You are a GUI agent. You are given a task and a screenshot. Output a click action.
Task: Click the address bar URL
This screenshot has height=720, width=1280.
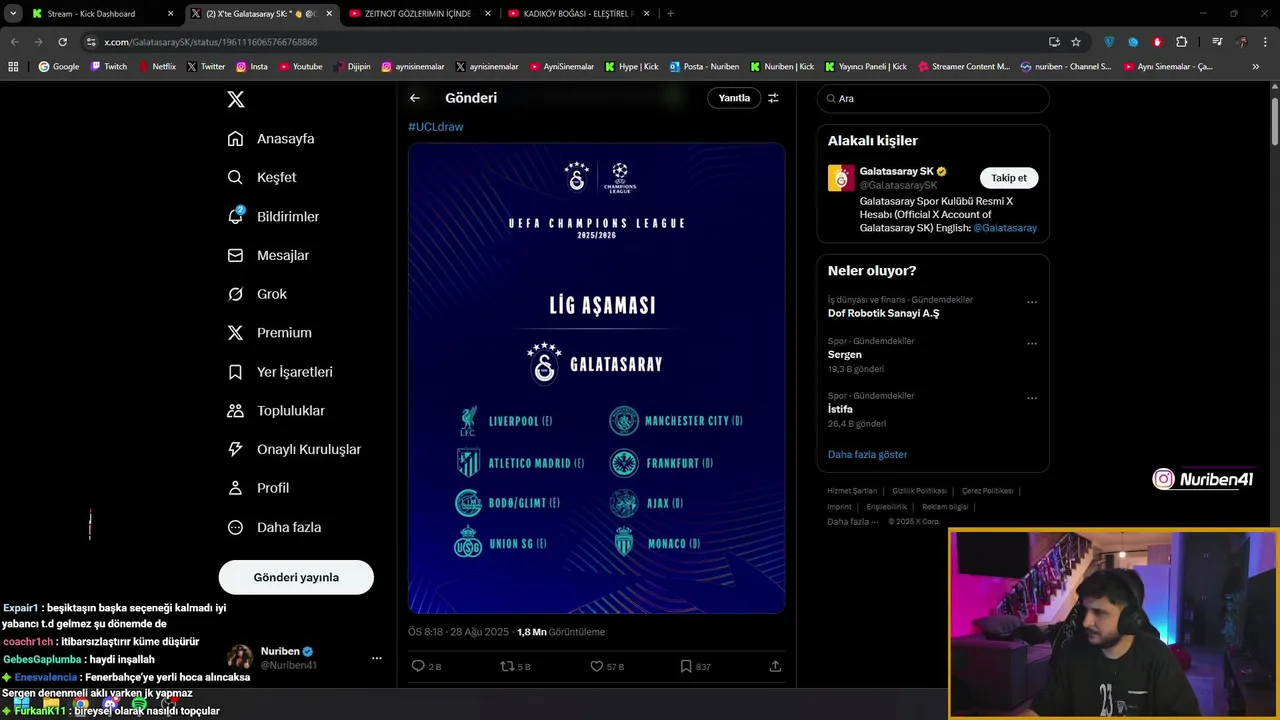point(211,42)
